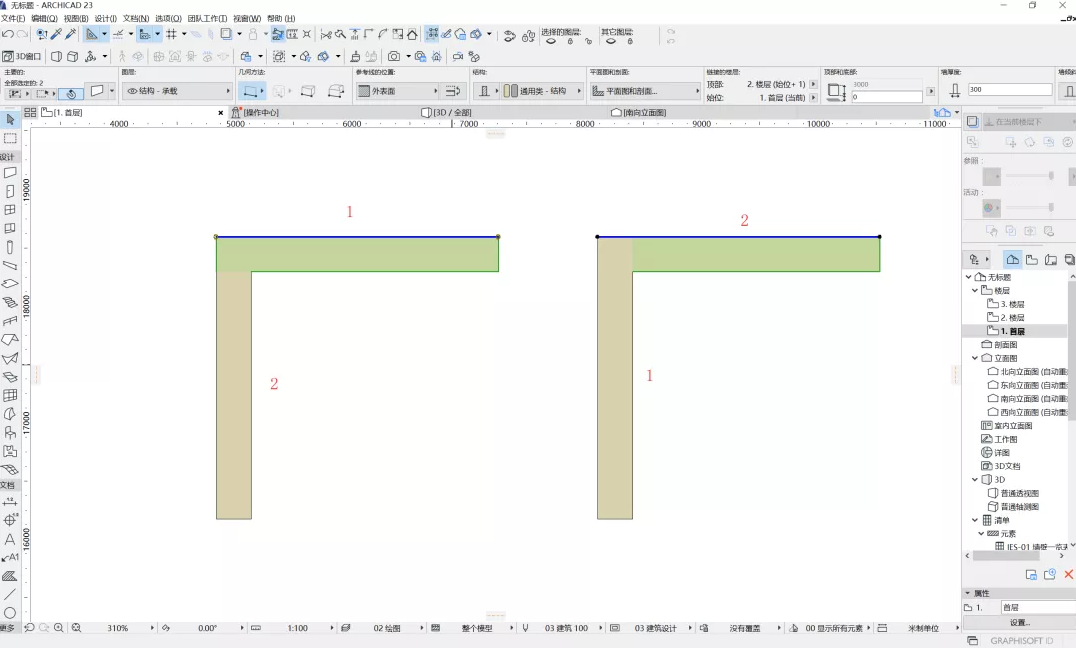Screen dimensions: 1076x648
Task: Click the 设置... button in properties
Action: click(1019, 623)
